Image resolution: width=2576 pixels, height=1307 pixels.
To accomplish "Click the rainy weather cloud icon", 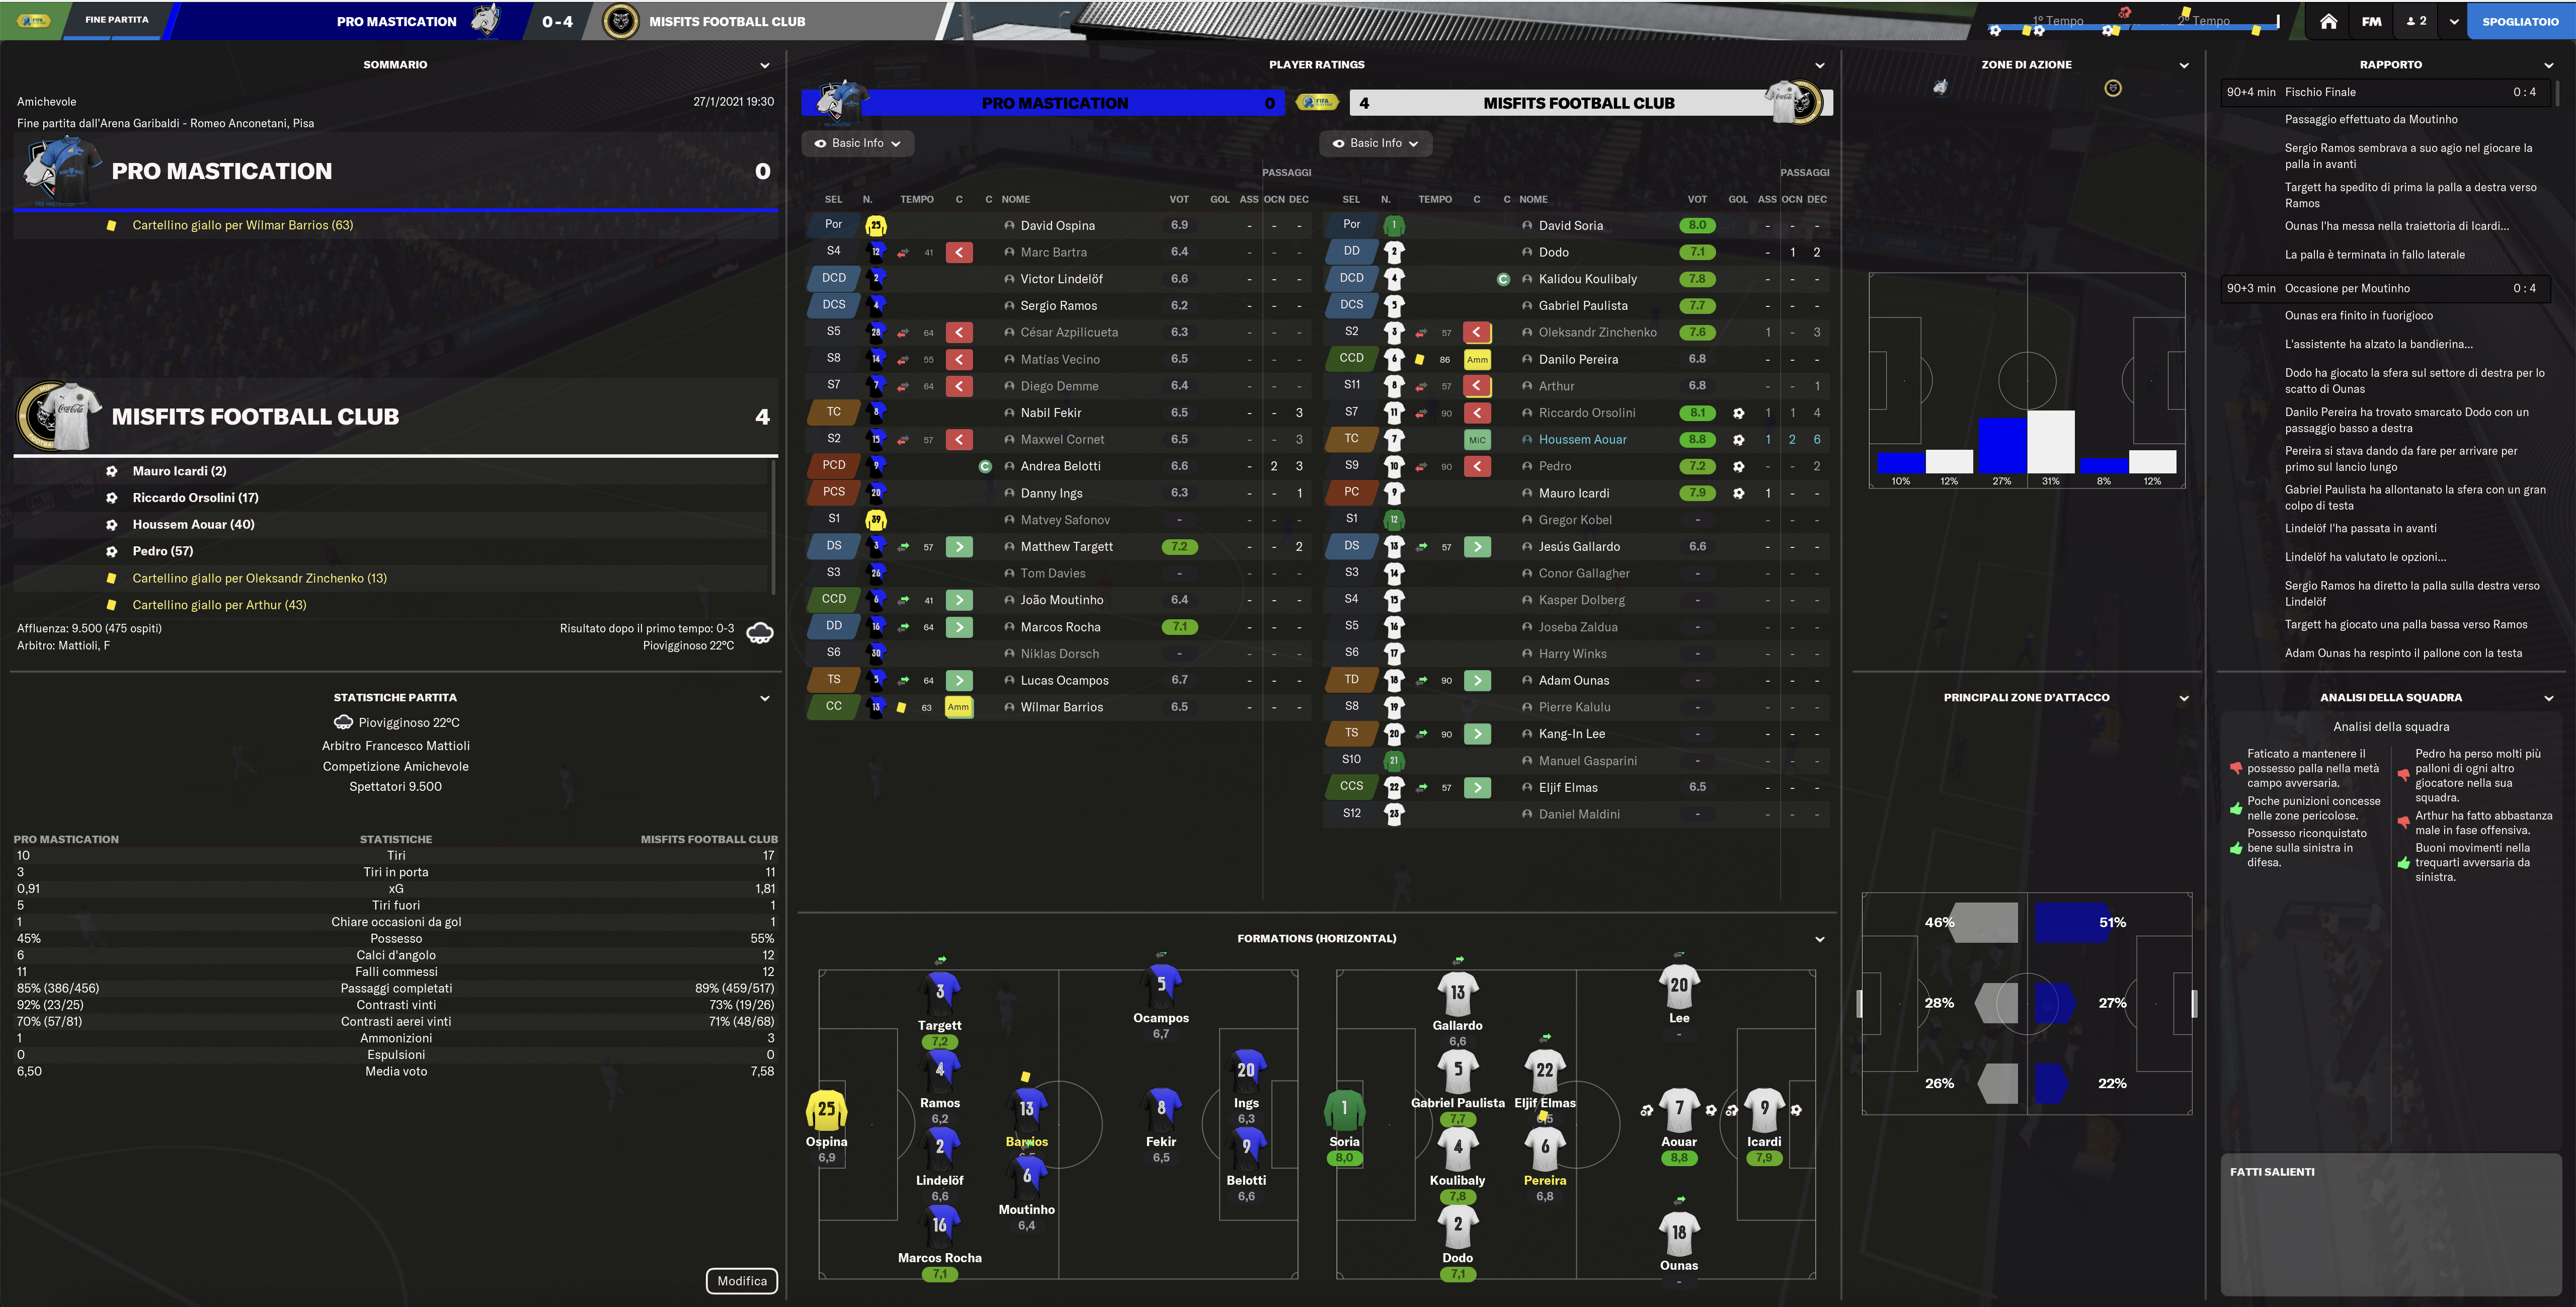I will pyautogui.click(x=760, y=633).
